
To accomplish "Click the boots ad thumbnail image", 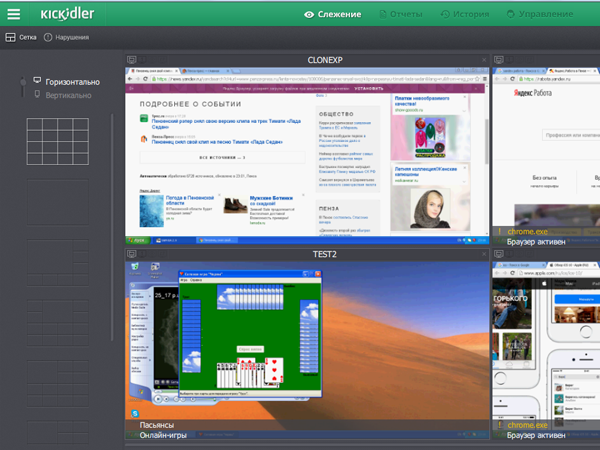I will coord(235,205).
